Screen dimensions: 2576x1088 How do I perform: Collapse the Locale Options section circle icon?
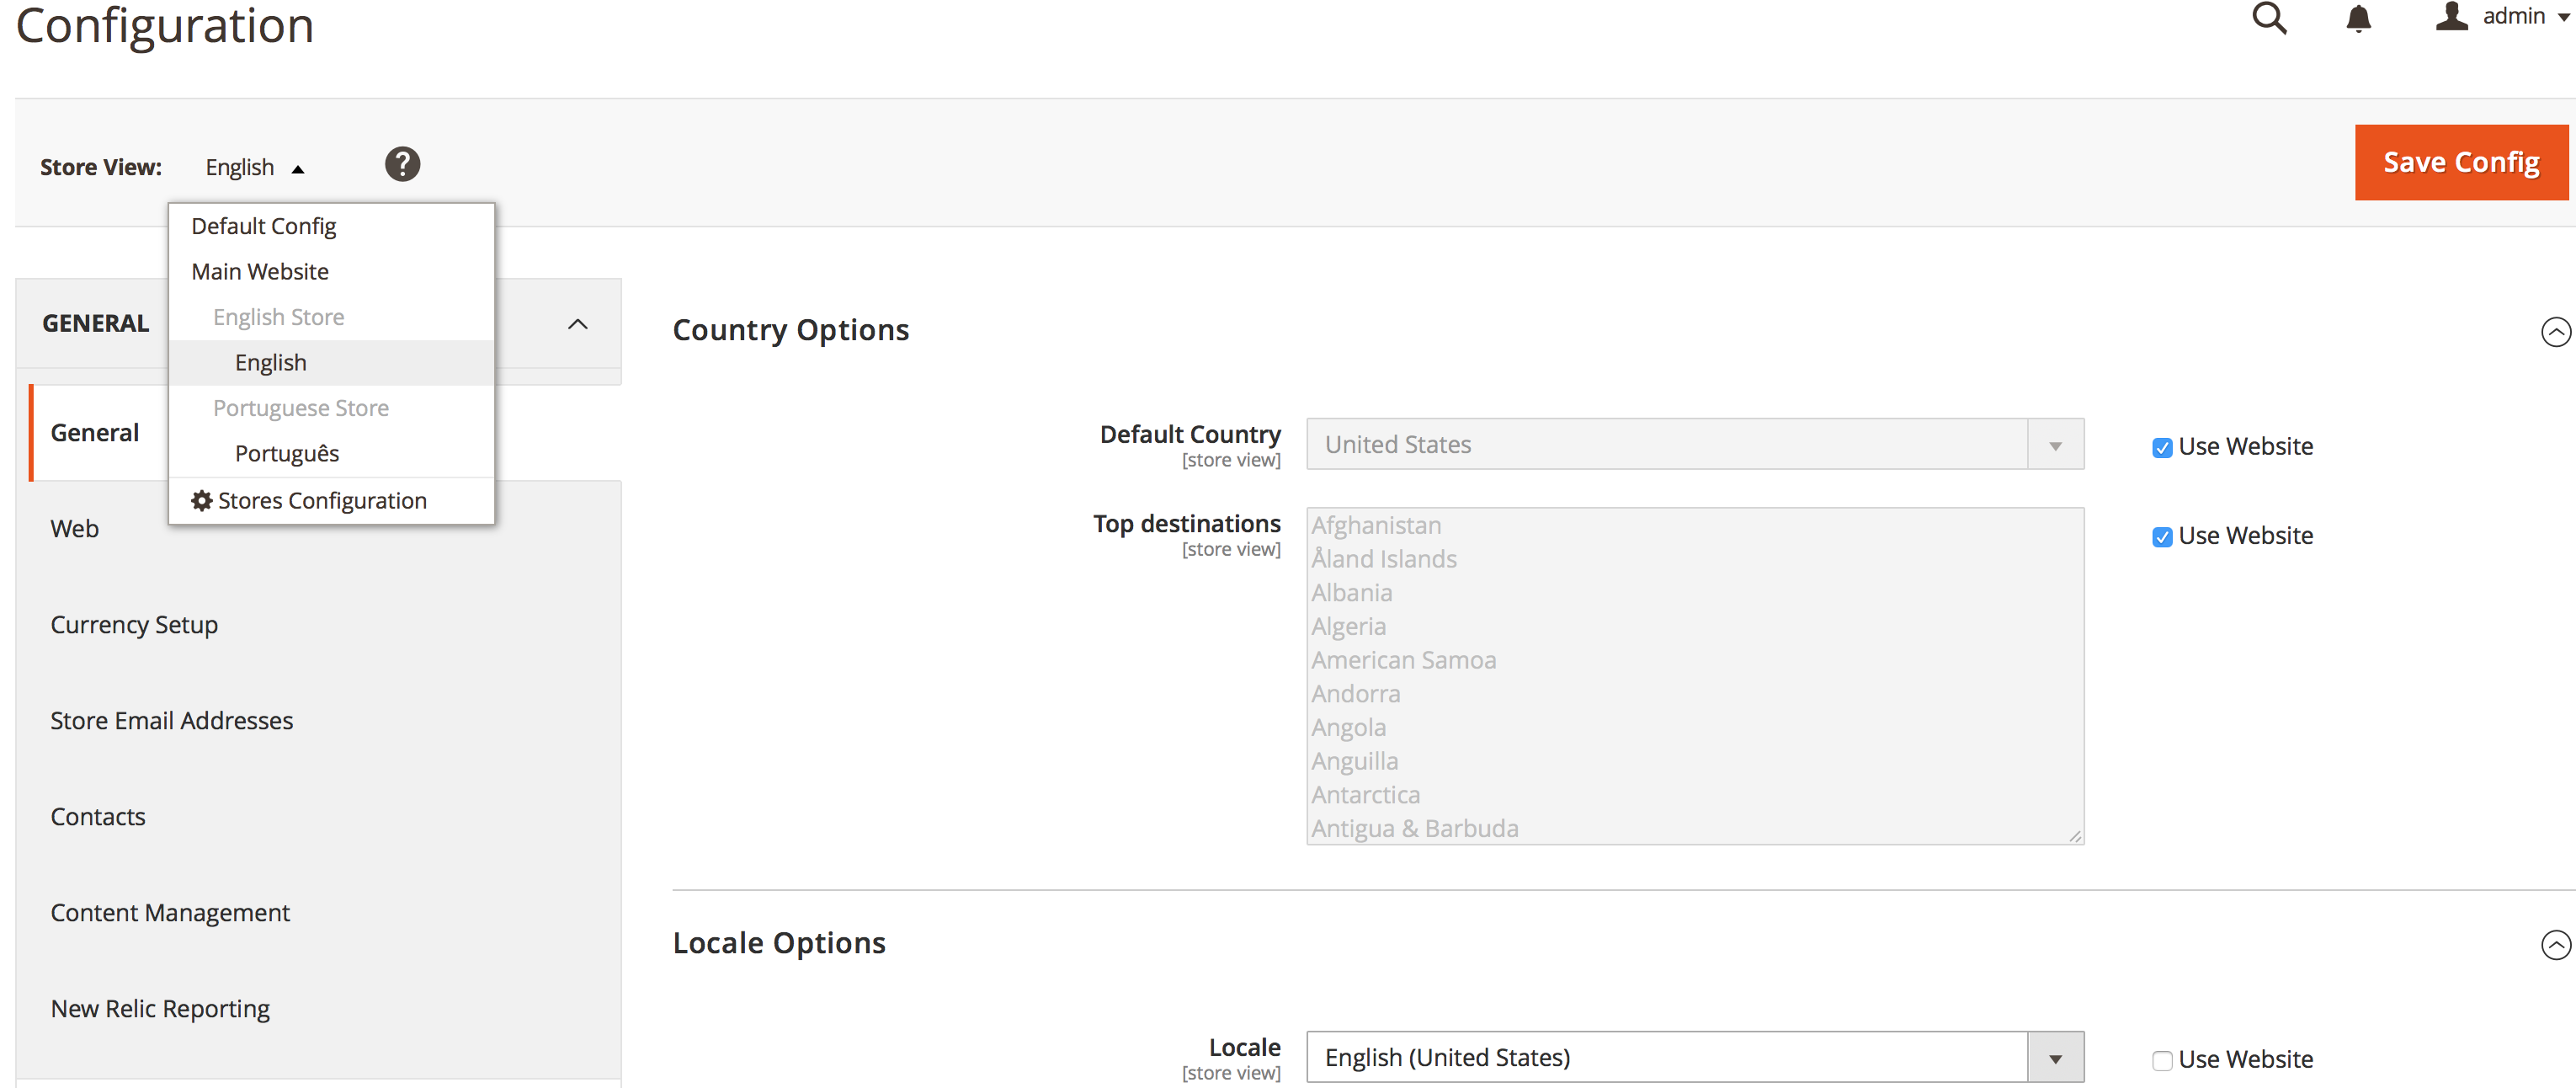[x=2555, y=945]
